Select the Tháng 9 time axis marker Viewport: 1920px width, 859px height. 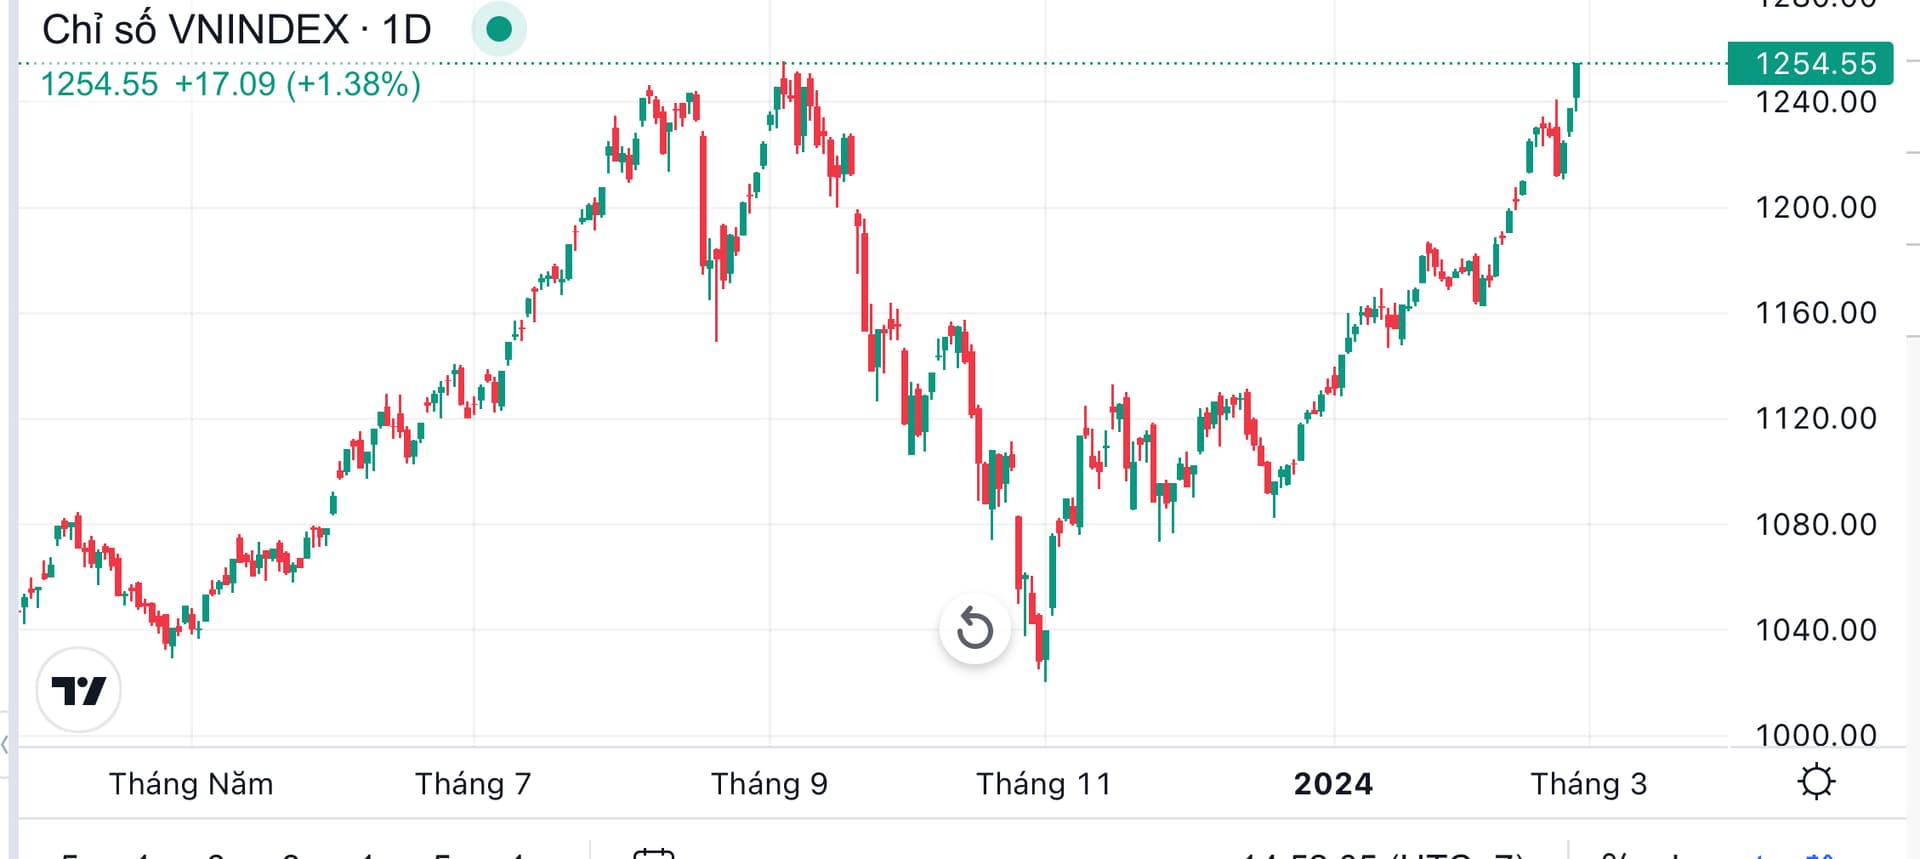(x=769, y=784)
